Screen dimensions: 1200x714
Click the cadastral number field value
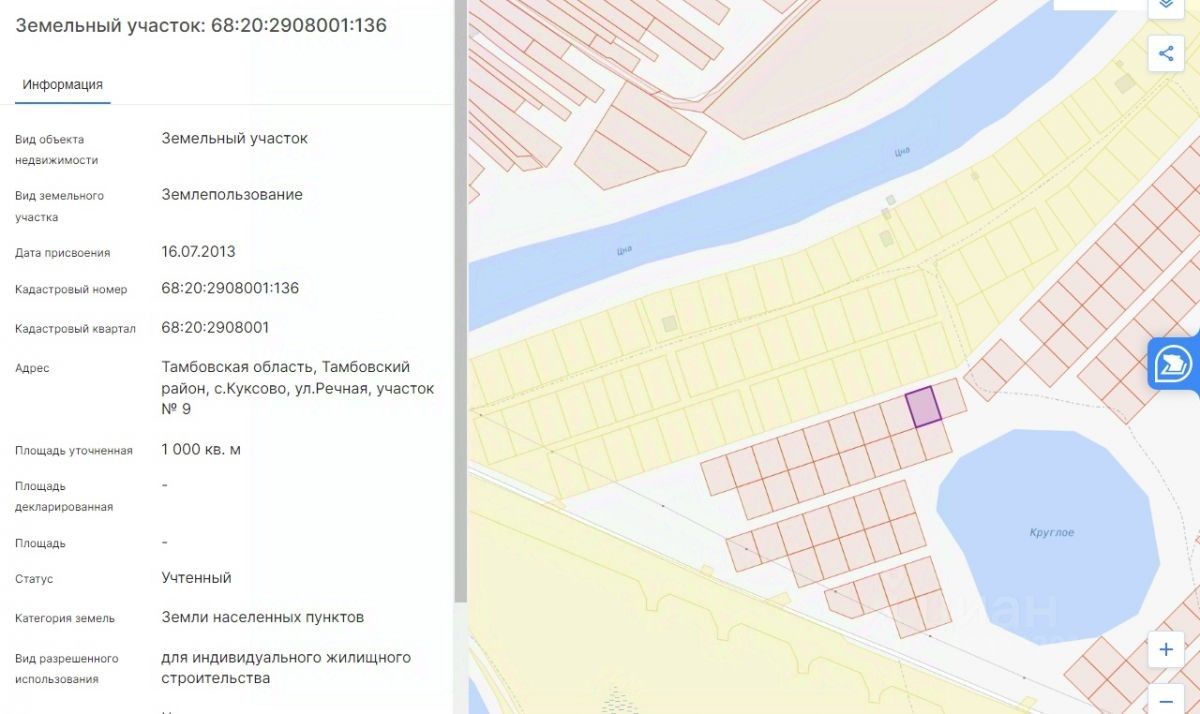tap(230, 289)
